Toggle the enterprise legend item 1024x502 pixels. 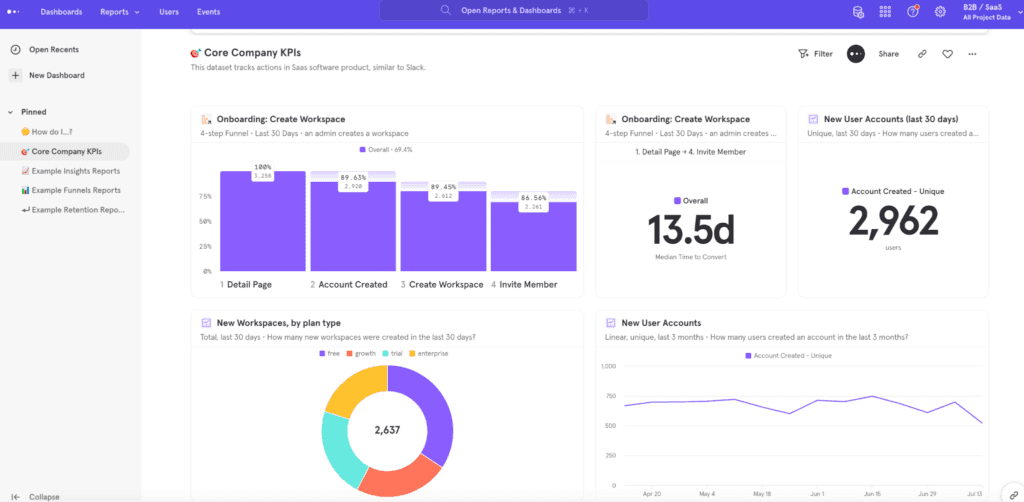pos(428,353)
